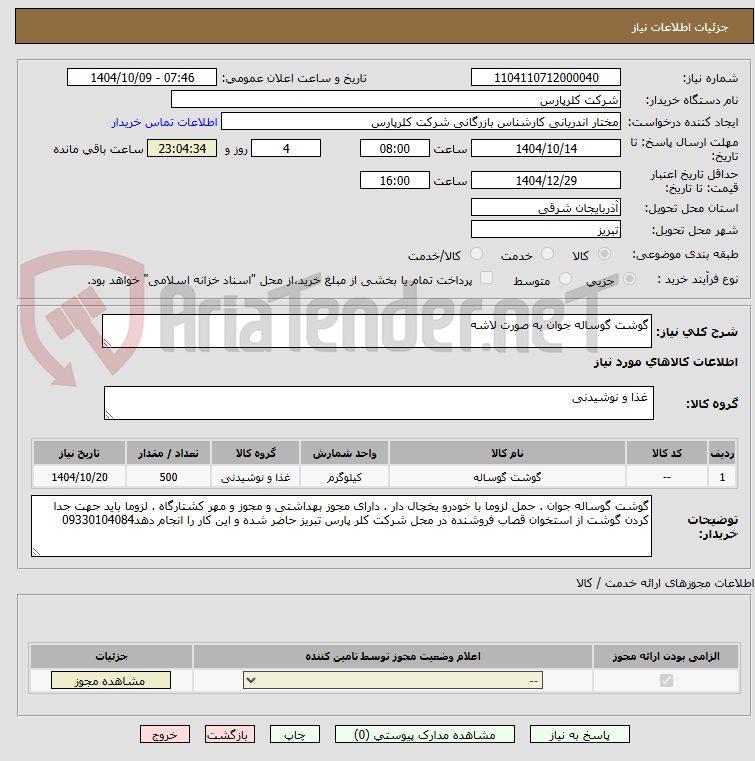Click the تاریخ نیاز column header
The width and height of the screenshot is (755, 761).
(x=80, y=453)
